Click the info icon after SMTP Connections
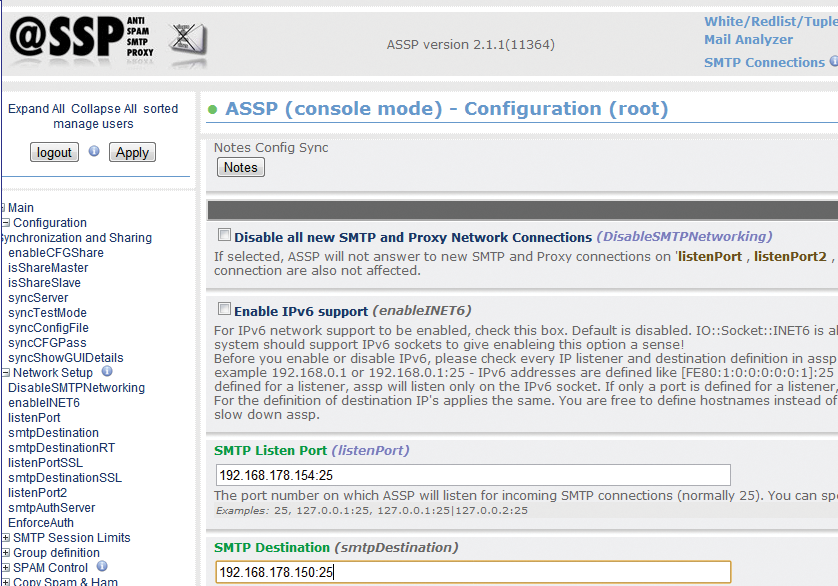Viewport: 838px width, 586px height. pos(832,62)
